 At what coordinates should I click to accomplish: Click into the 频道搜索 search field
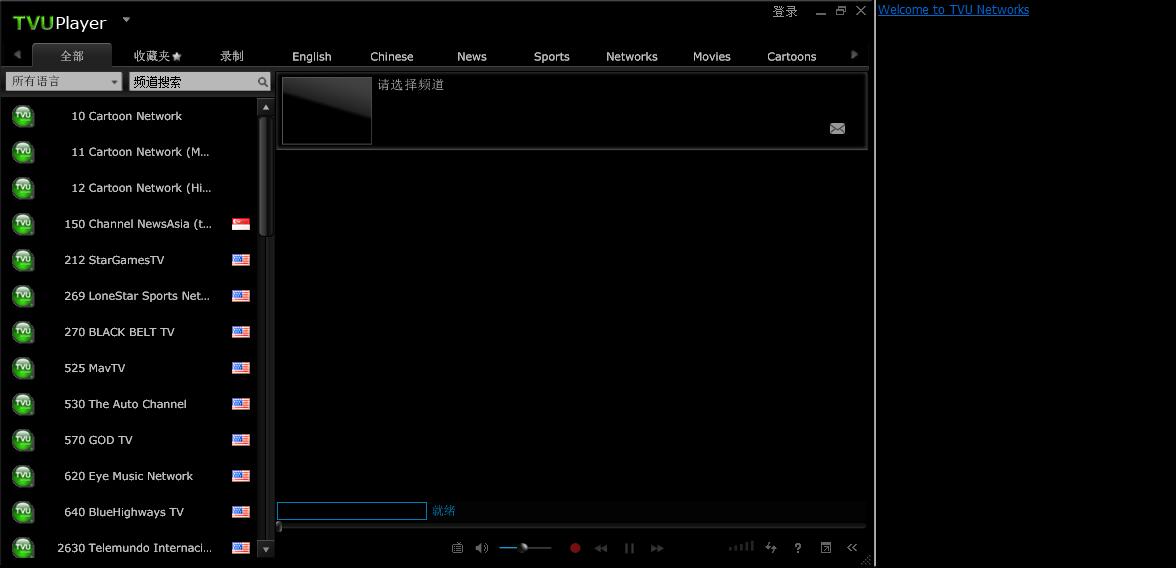click(193, 82)
